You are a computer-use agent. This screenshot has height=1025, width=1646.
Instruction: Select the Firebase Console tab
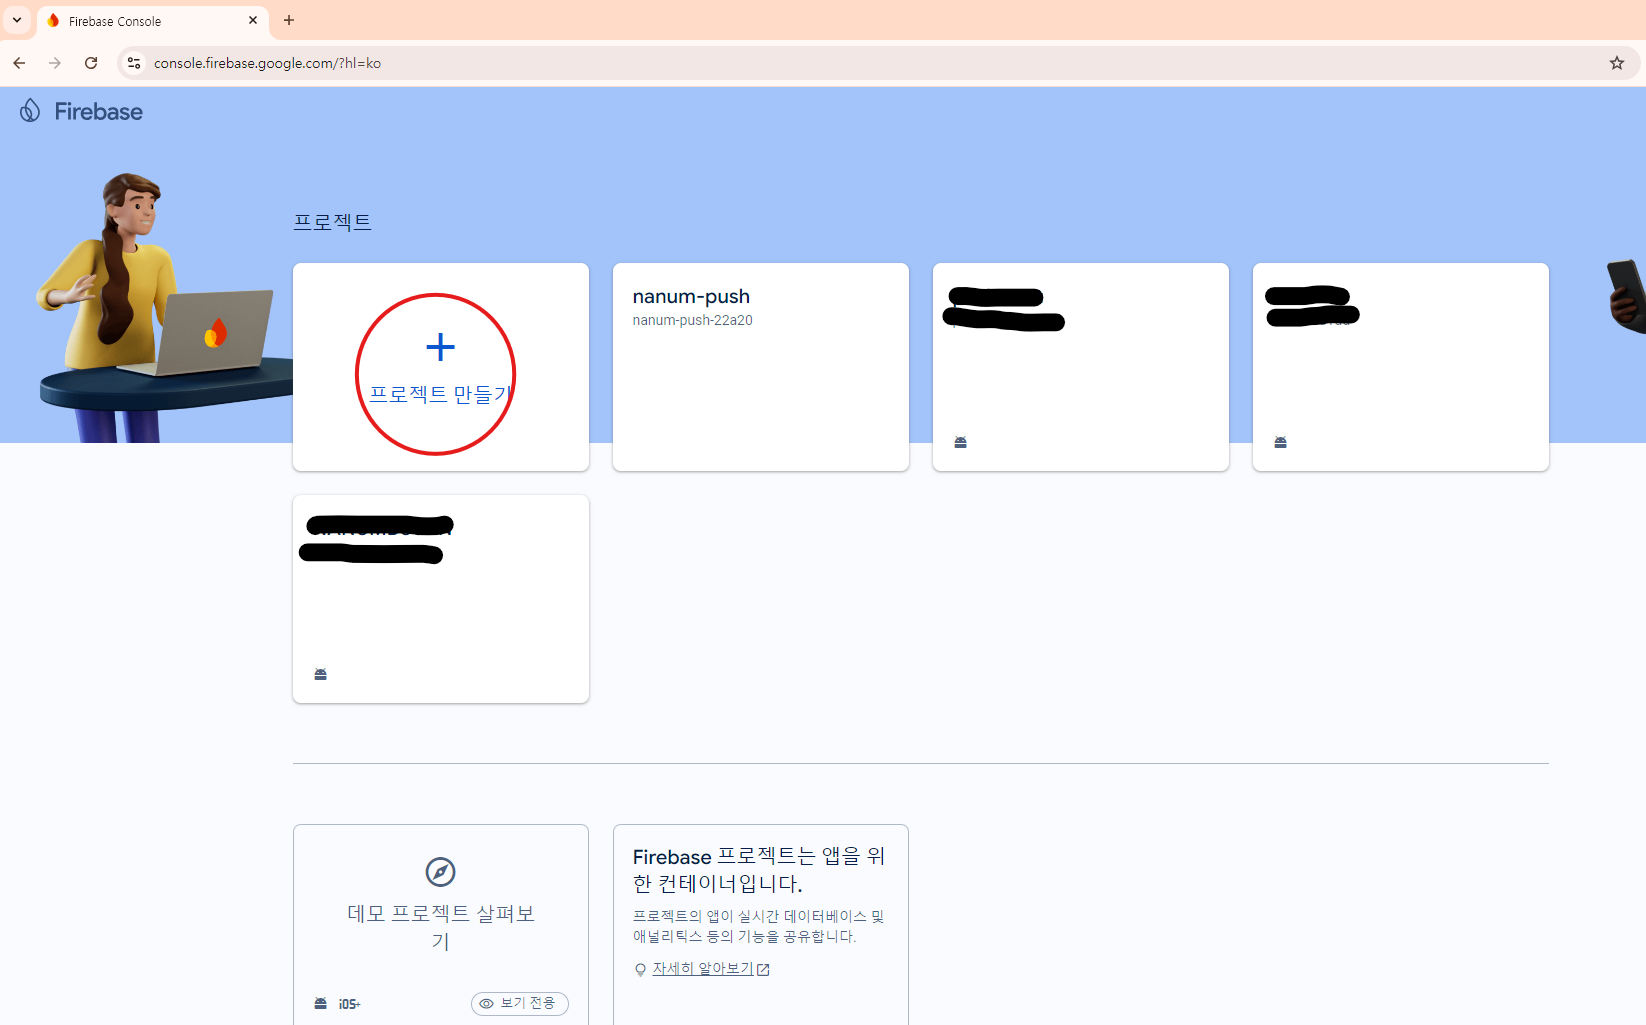click(x=152, y=21)
